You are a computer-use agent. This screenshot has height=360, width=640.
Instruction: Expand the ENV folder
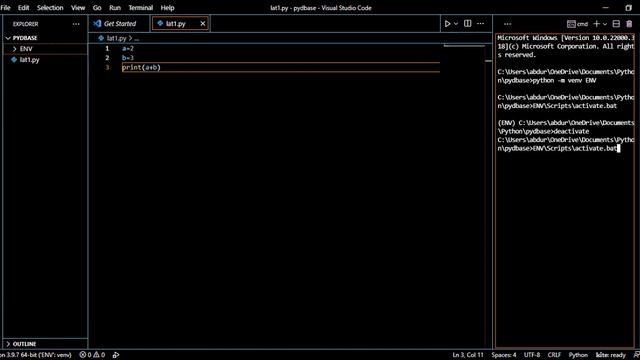coord(45,49)
